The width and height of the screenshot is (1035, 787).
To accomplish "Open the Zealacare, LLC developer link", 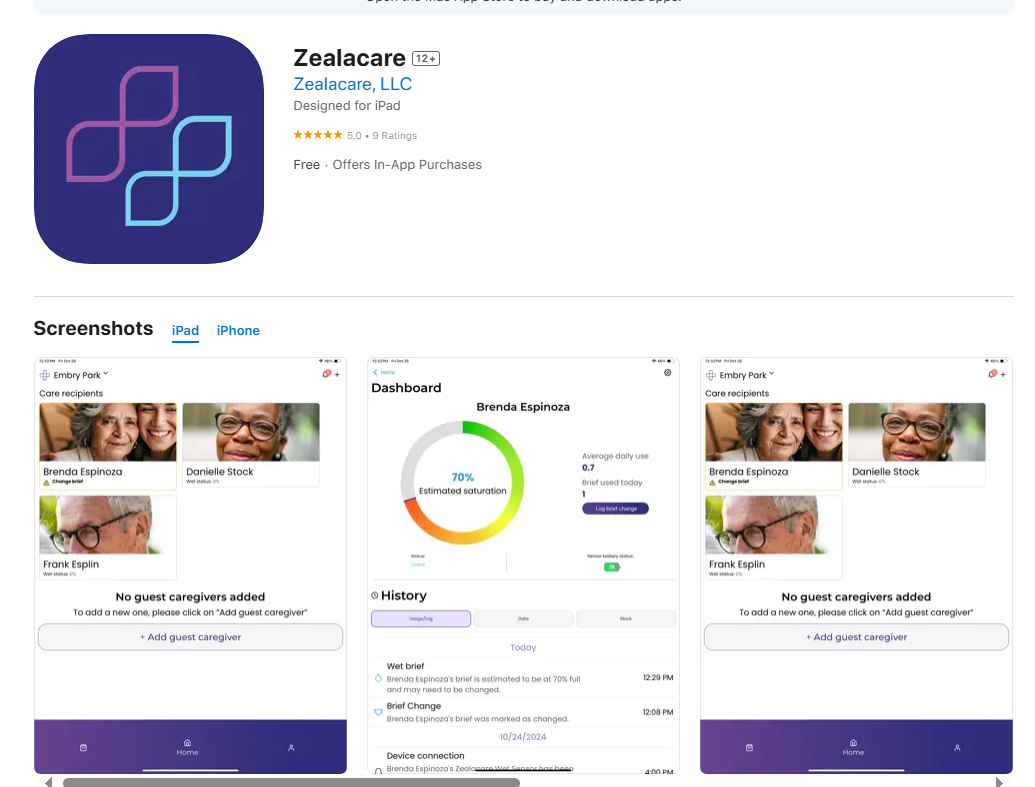I will 352,84.
